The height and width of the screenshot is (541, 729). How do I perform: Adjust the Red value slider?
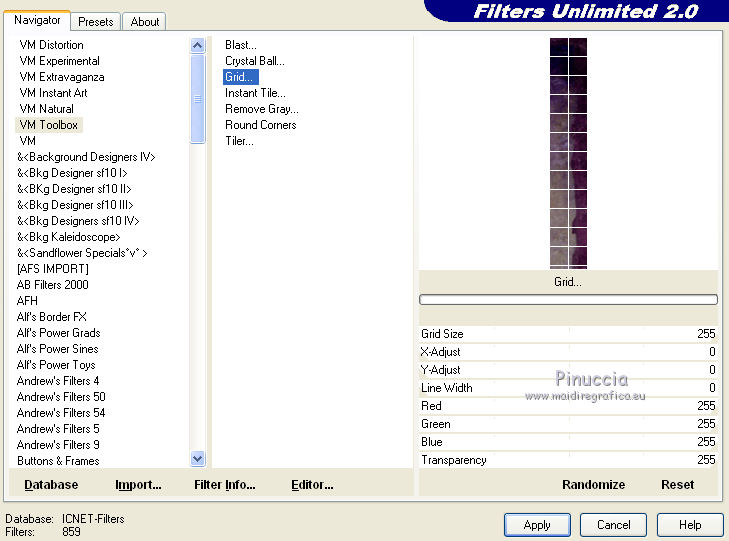pyautogui.click(x=568, y=406)
